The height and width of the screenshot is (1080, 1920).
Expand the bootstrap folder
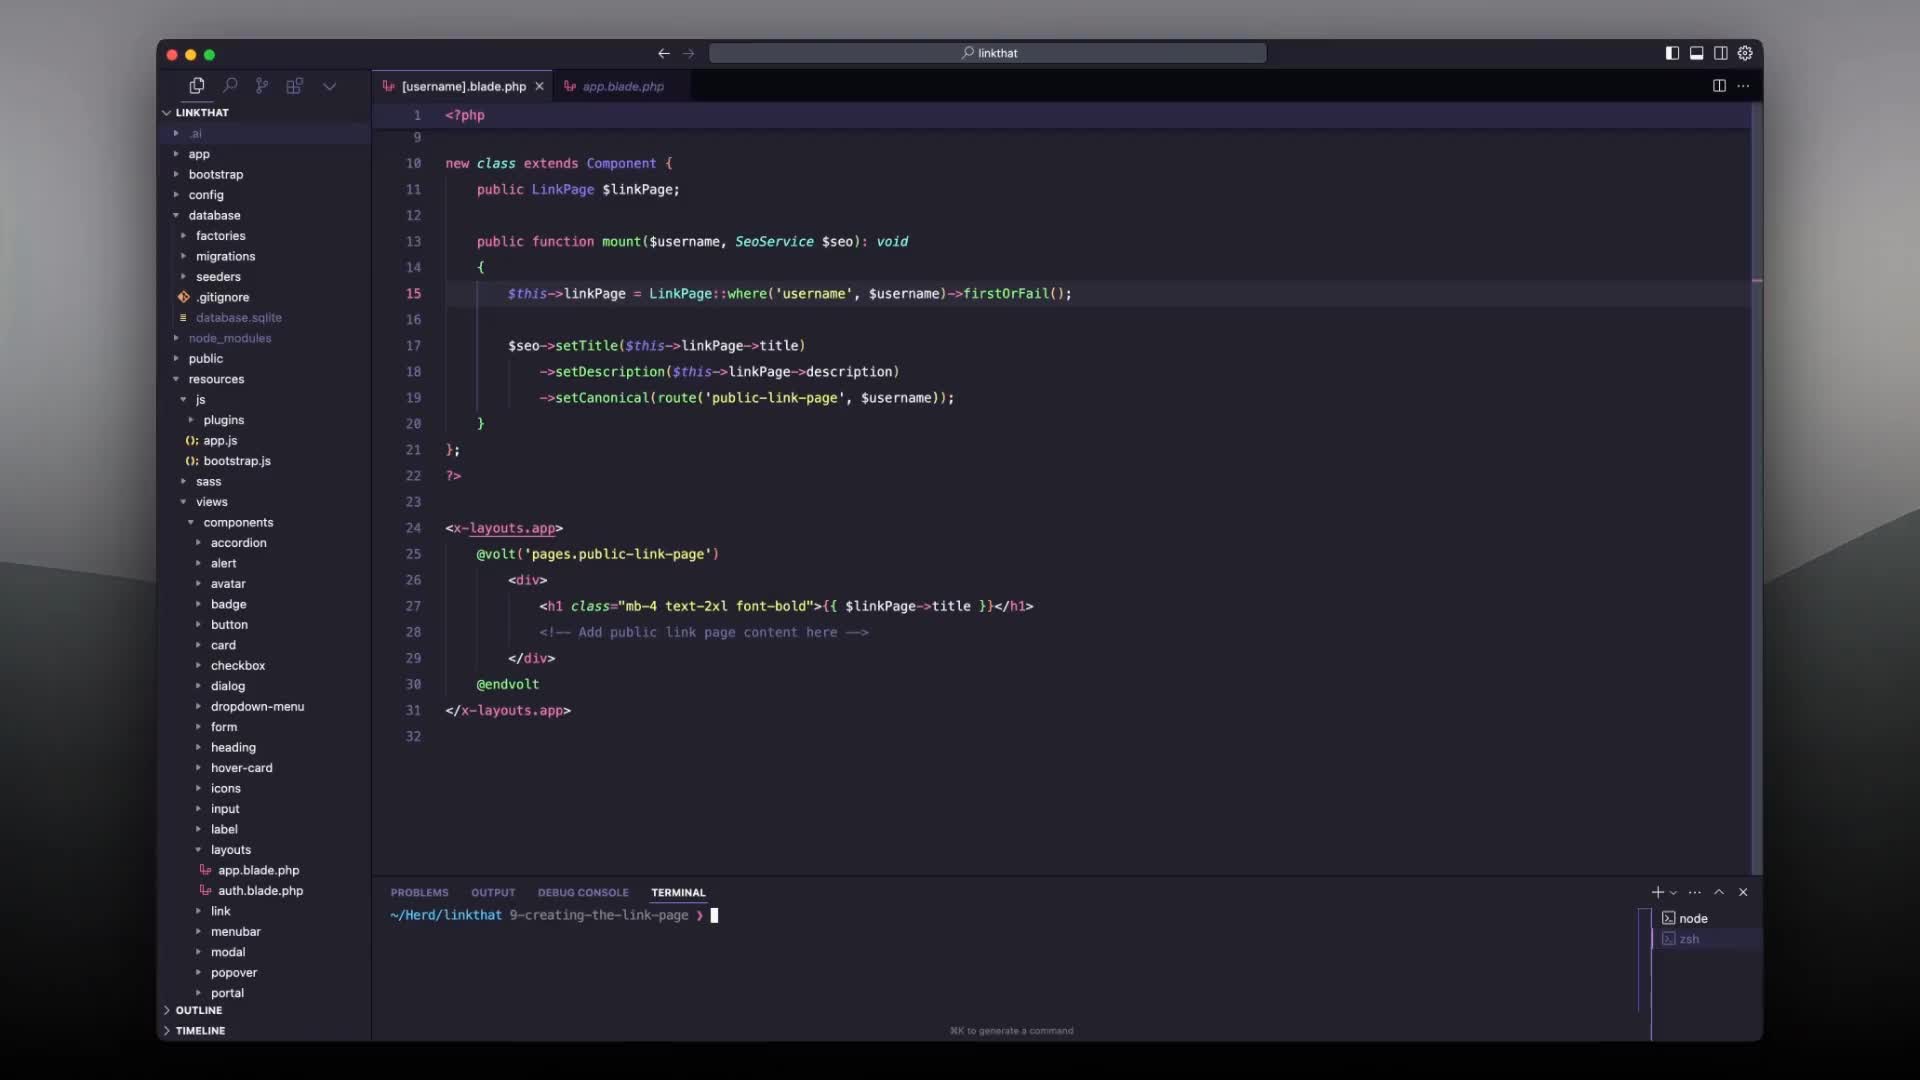tap(264, 174)
